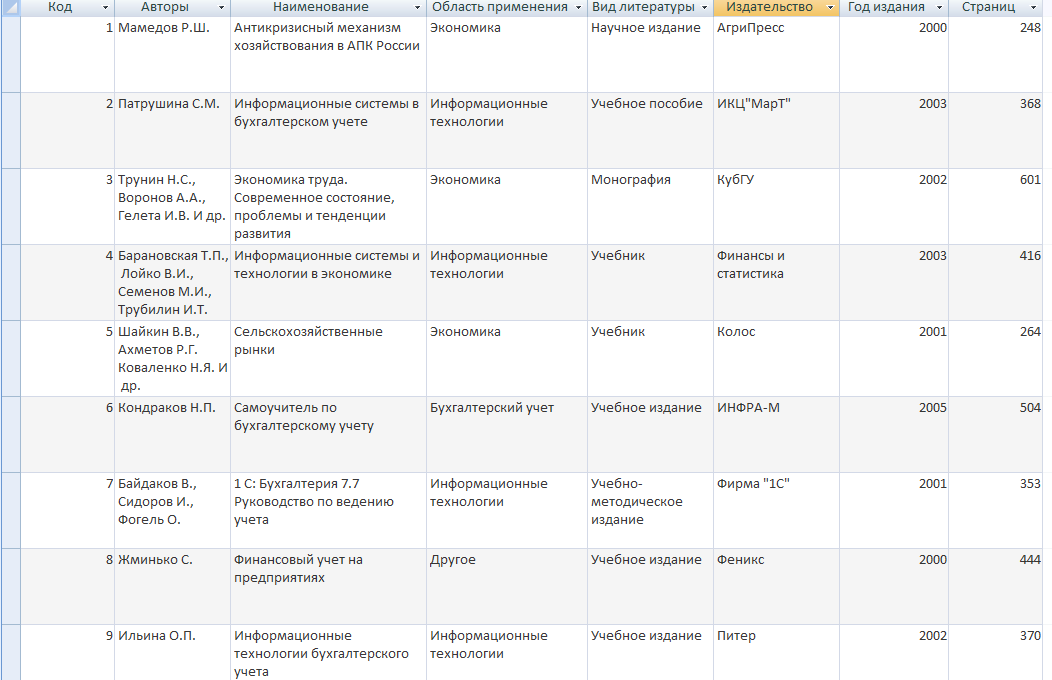Screen dimensions: 1052x680
Task: Click the publisher cell ИКЦ"МарТ"
Action: tap(776, 131)
